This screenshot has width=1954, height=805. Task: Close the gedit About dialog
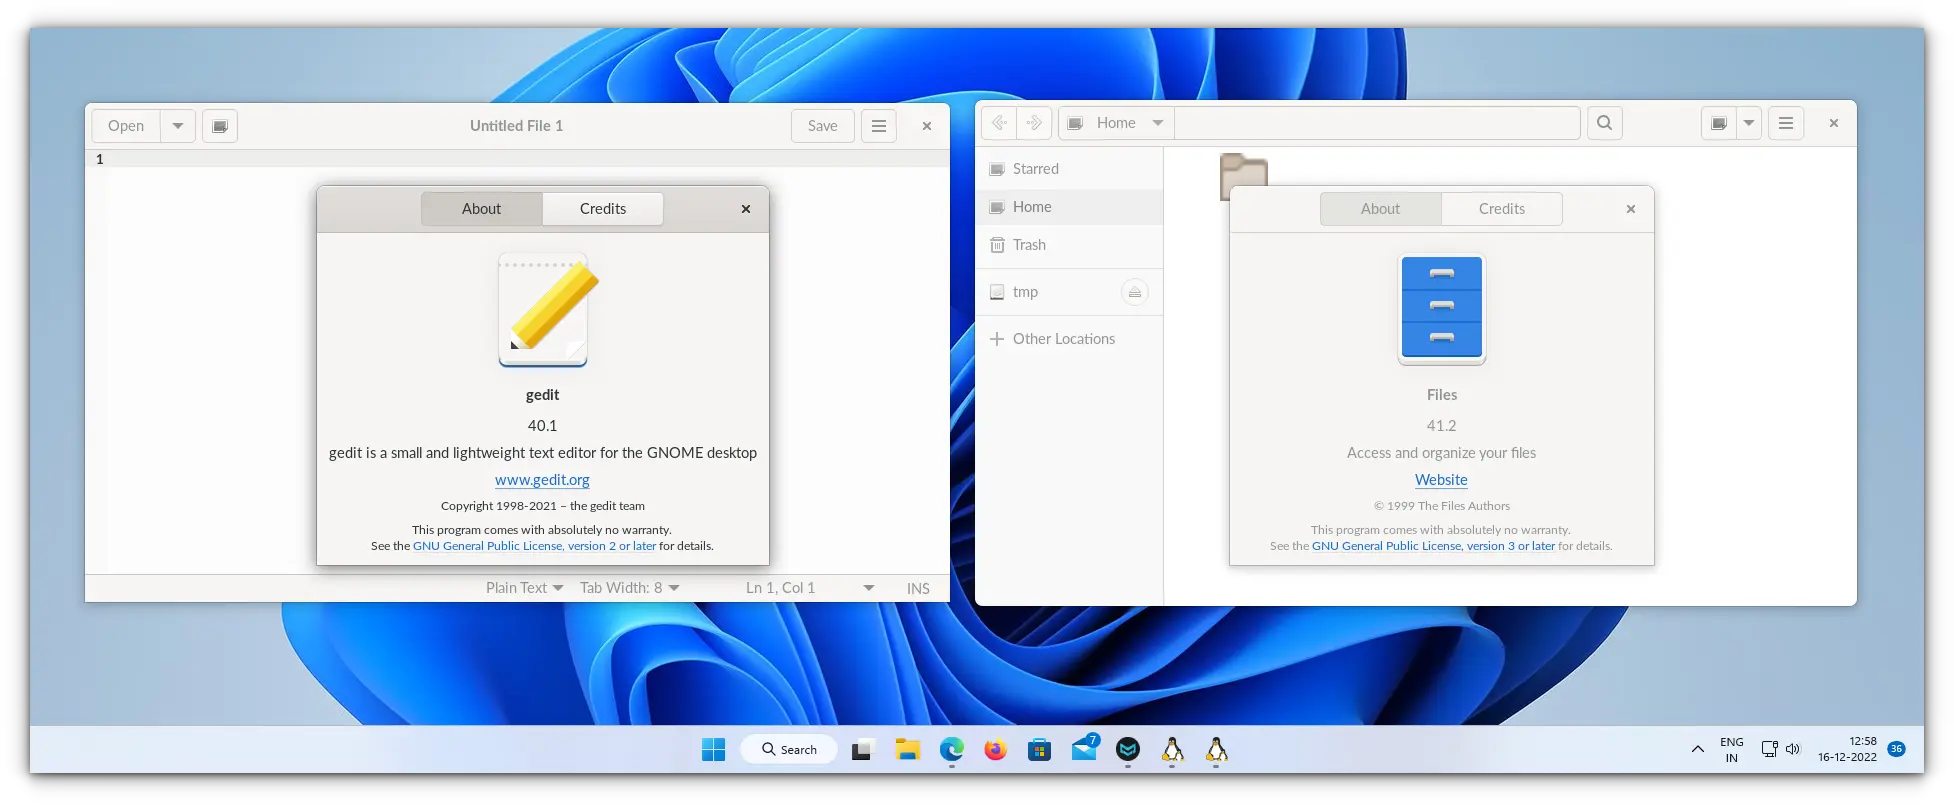746,209
